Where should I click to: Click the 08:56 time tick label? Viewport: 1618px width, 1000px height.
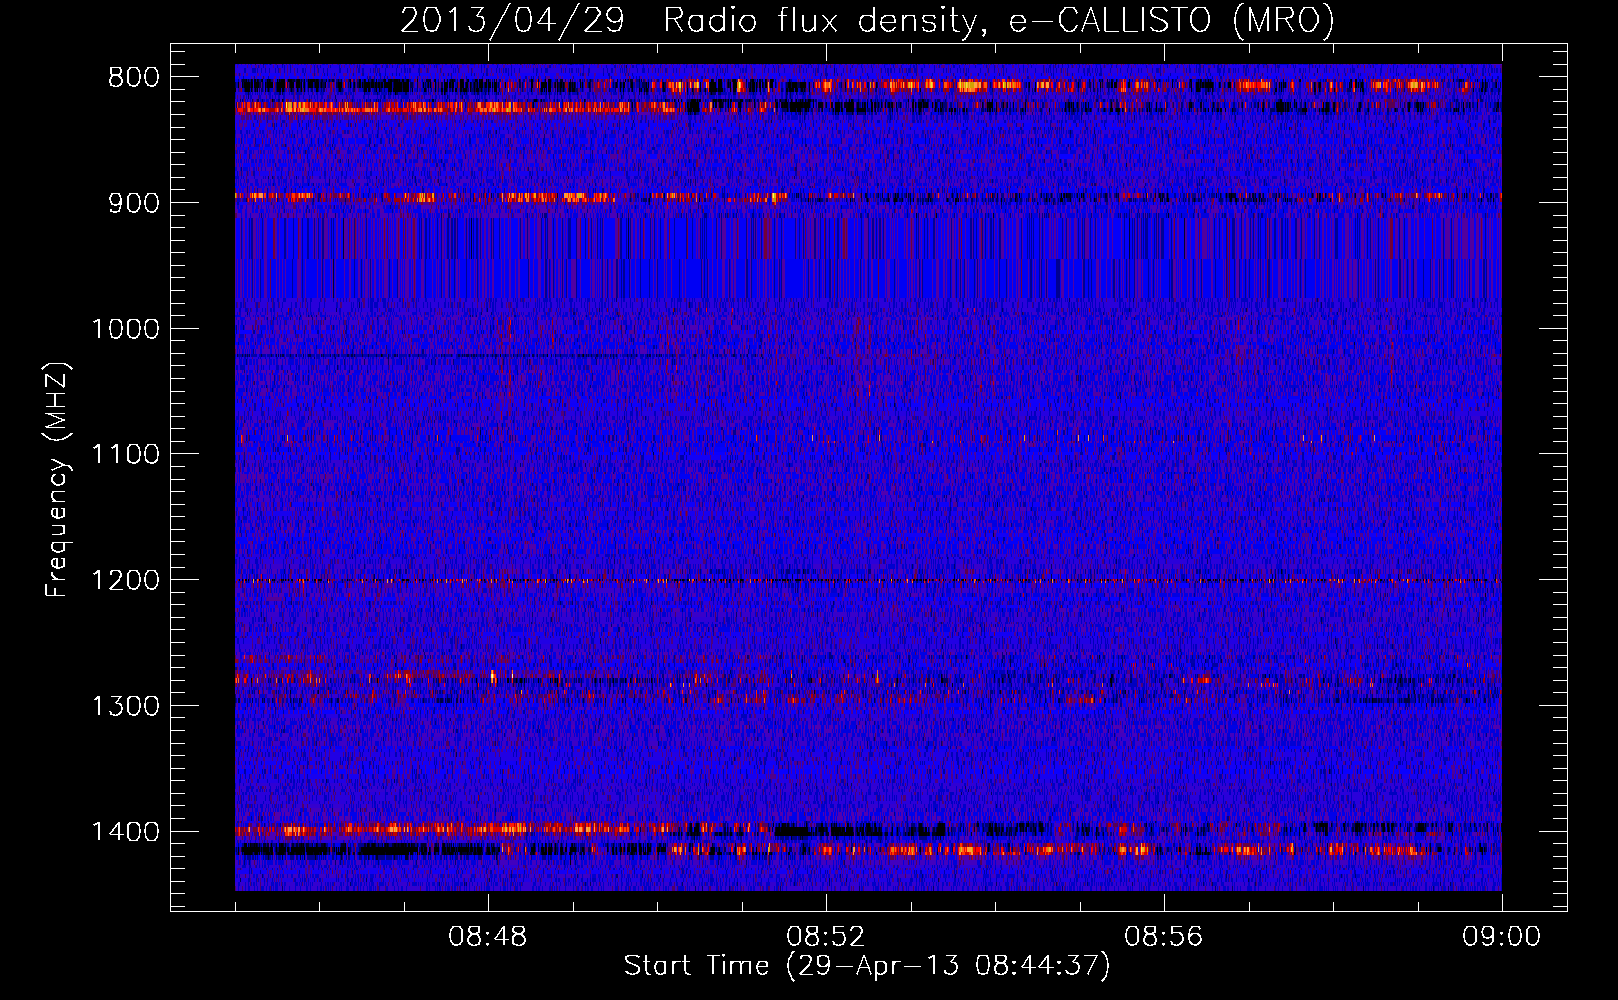coord(1164,937)
